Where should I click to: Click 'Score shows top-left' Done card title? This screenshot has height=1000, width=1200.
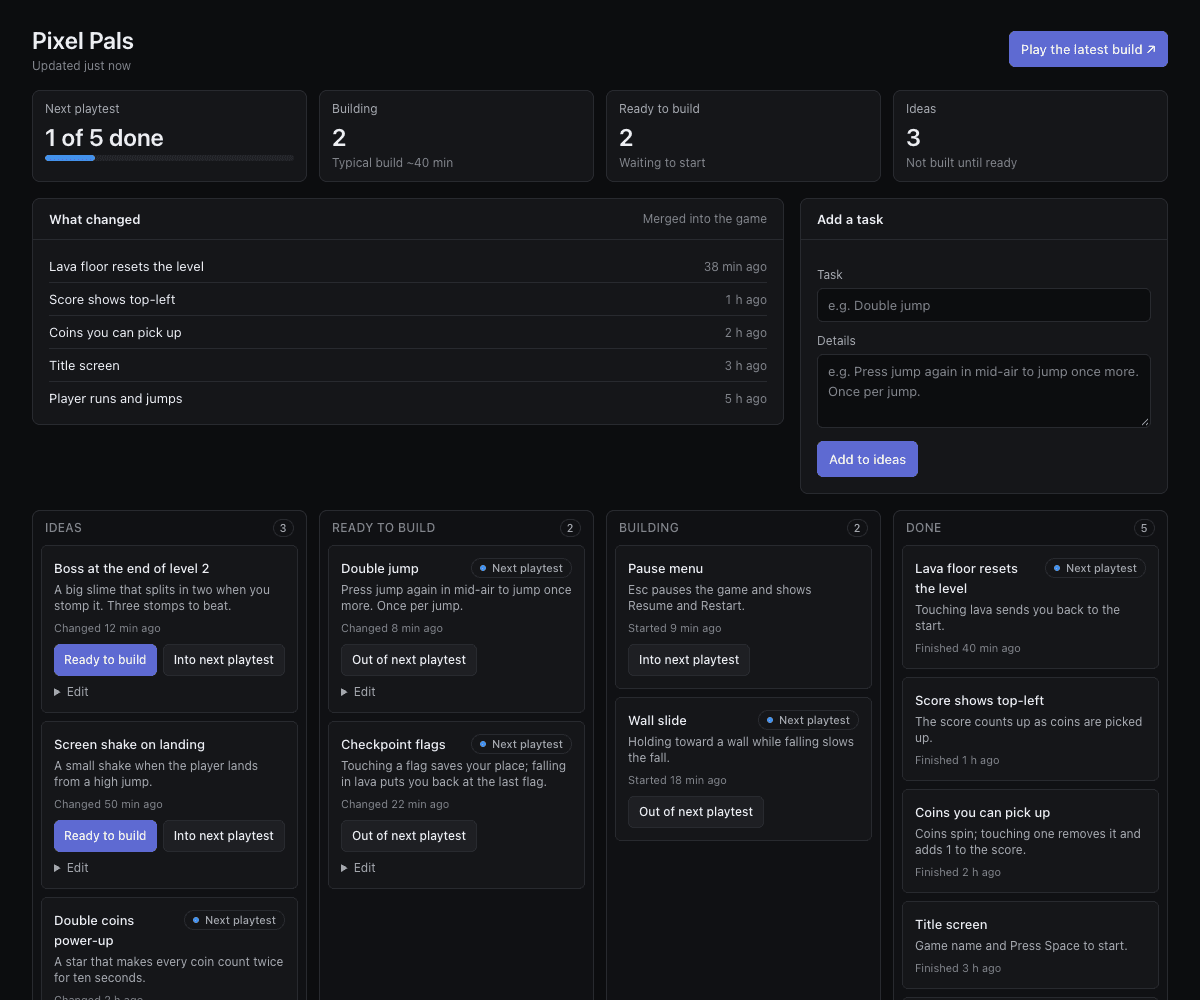979,700
